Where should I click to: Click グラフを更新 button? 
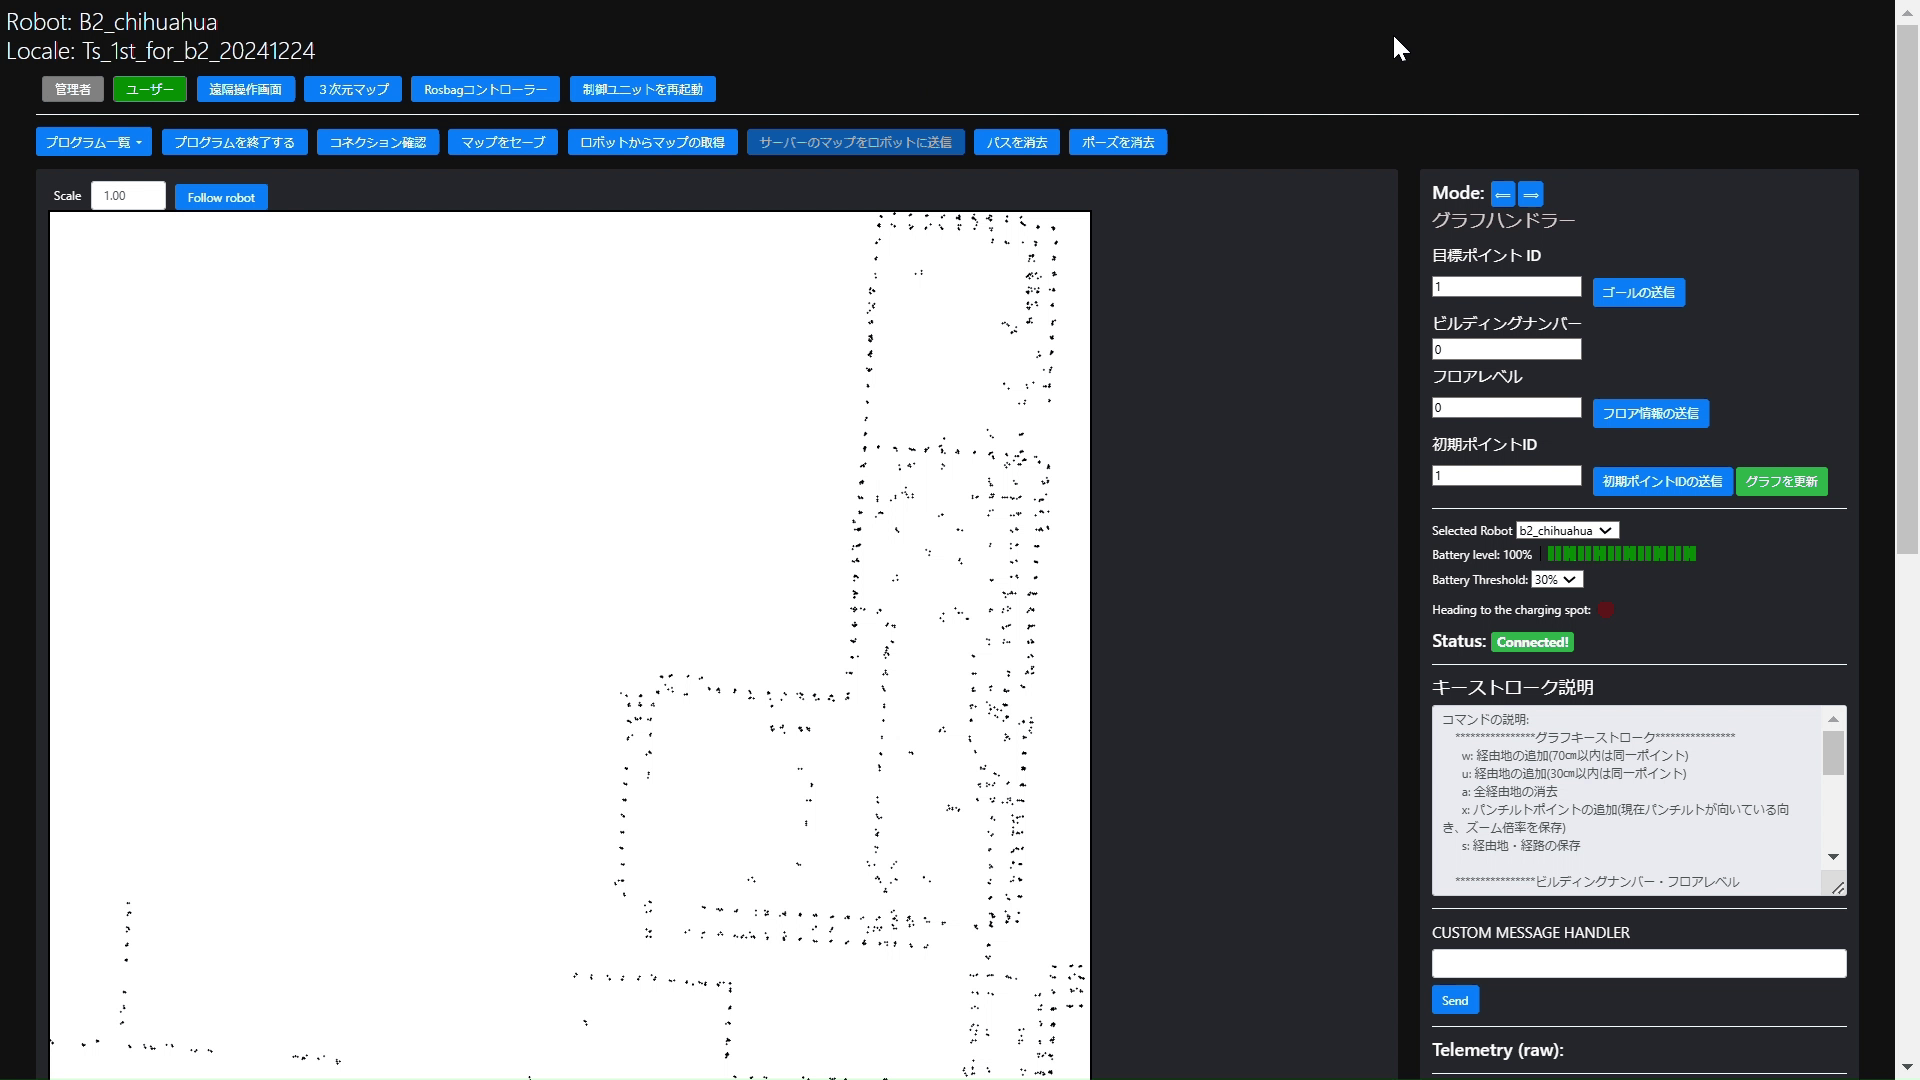1781,481
